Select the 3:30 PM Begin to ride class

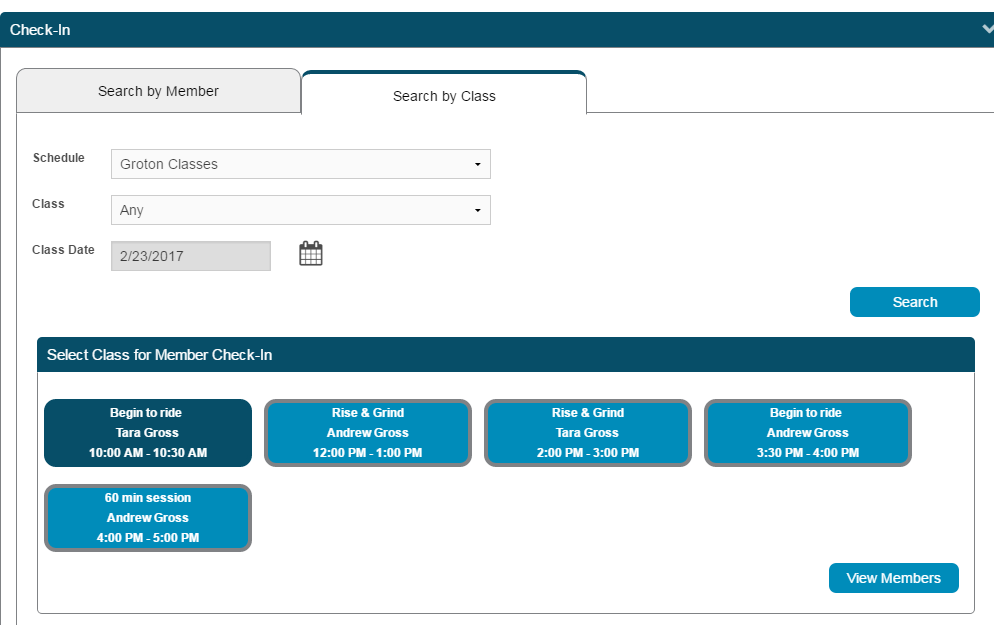pos(808,433)
